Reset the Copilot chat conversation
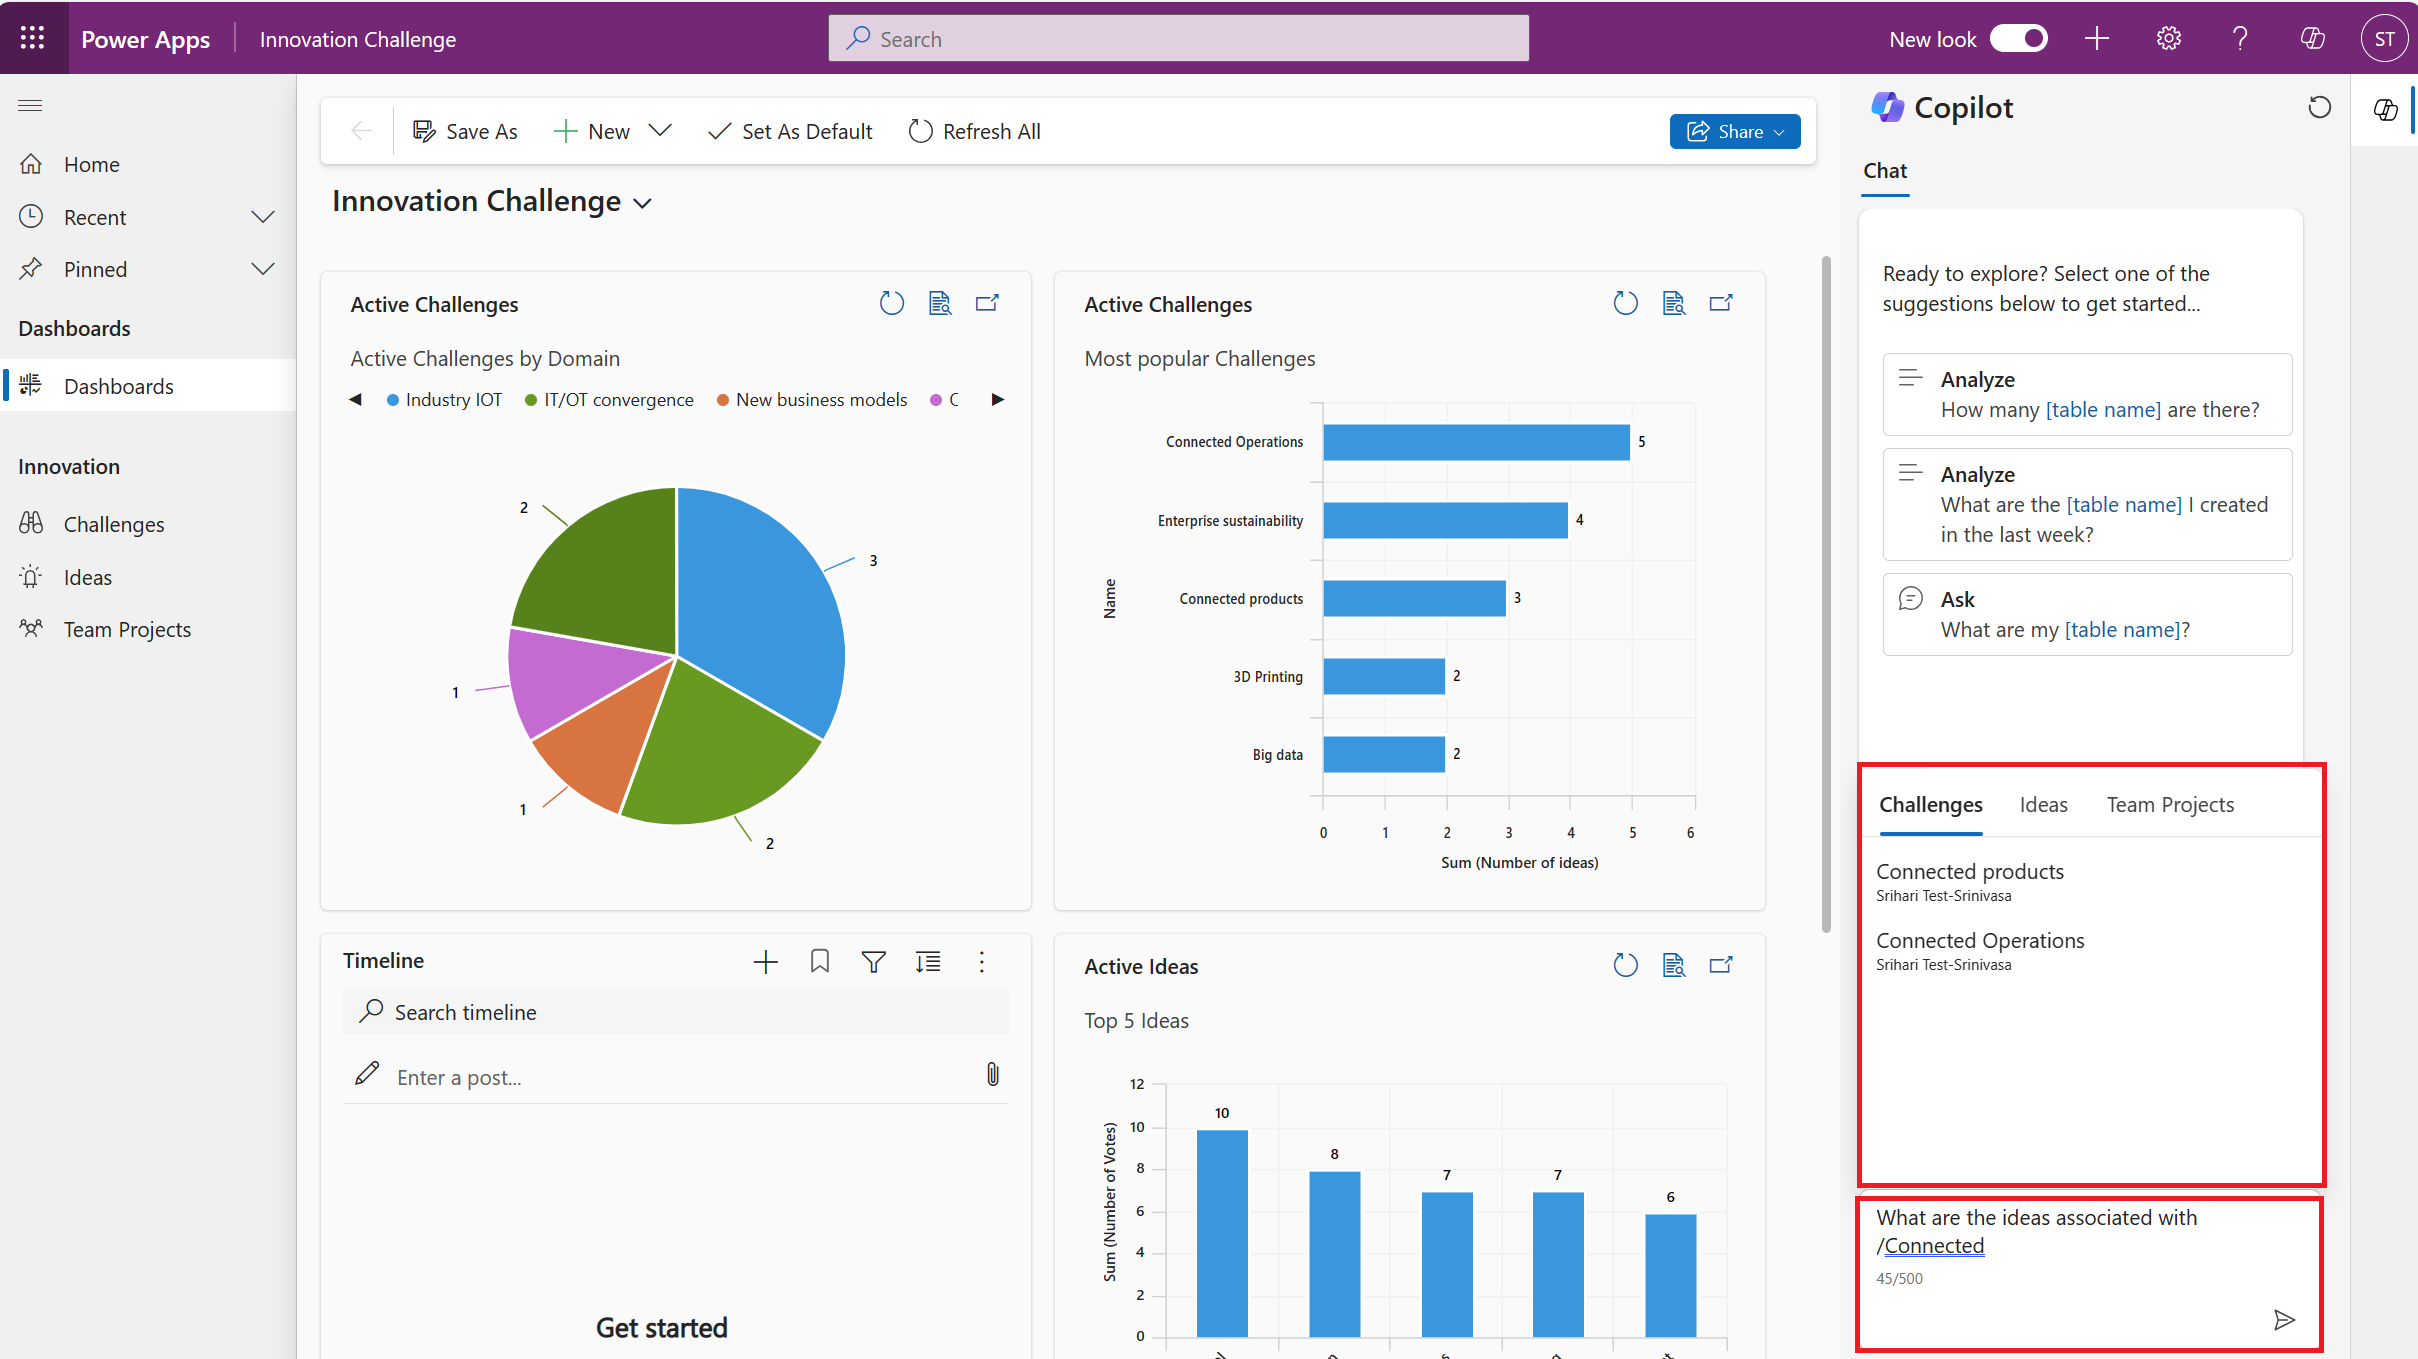This screenshot has height=1359, width=2418. click(2319, 107)
